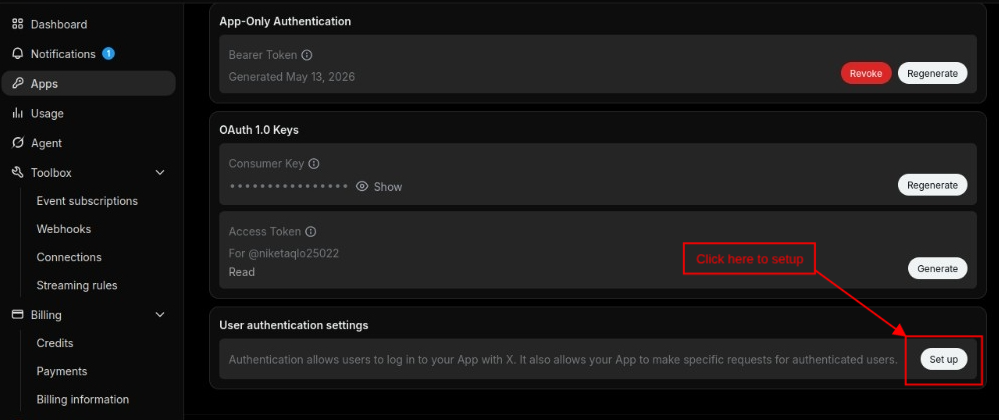The height and width of the screenshot is (420, 999).
Task: Generate the Access Token
Action: coord(937,268)
